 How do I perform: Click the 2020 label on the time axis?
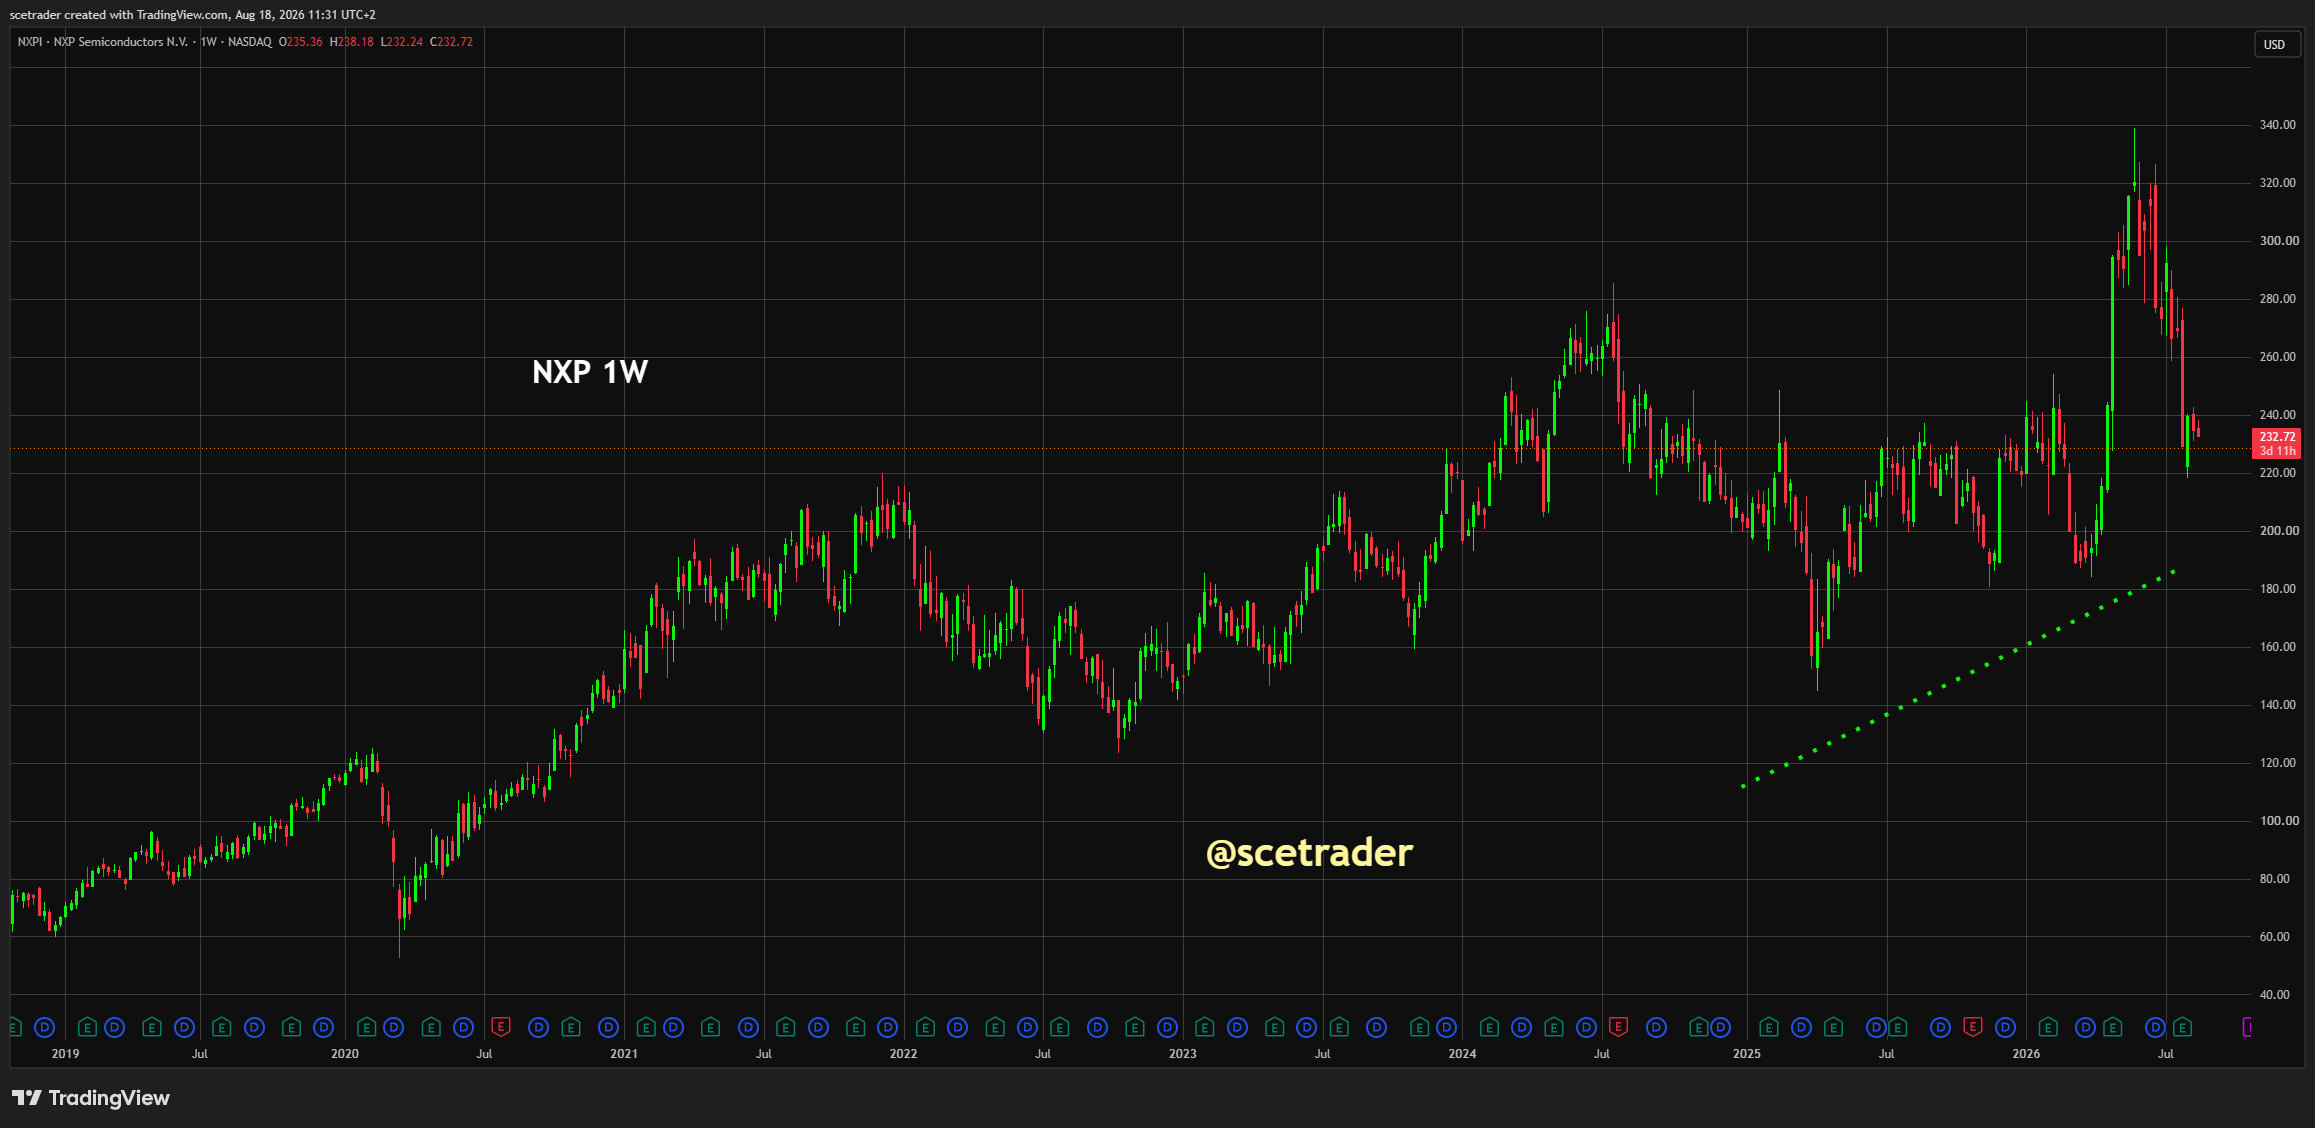tap(345, 1054)
